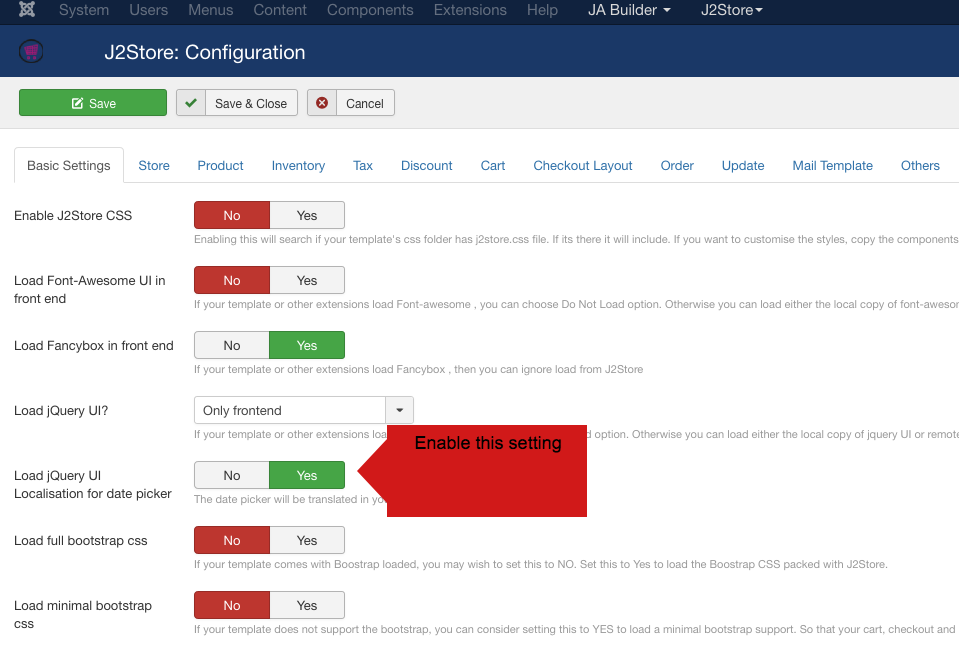Image resolution: width=959 pixels, height=651 pixels.
Task: Click the green Save button
Action: pyautogui.click(x=93, y=103)
